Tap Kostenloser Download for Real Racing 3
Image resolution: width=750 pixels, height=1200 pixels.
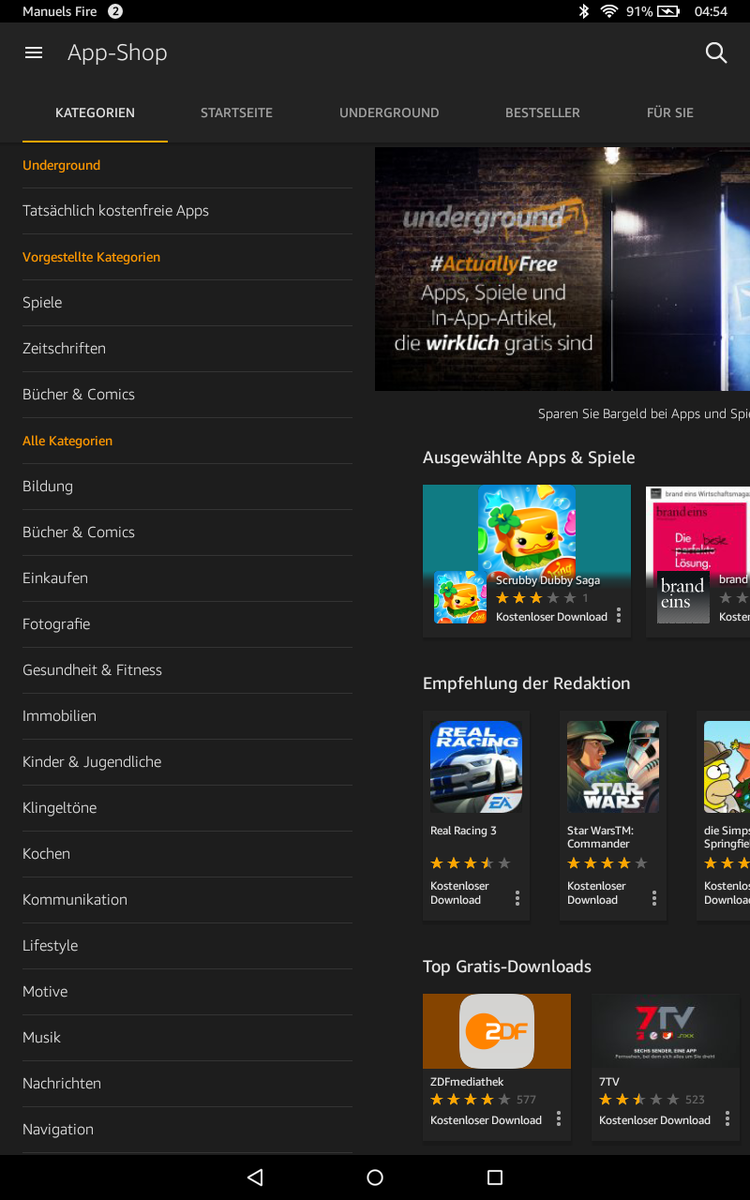click(460, 893)
